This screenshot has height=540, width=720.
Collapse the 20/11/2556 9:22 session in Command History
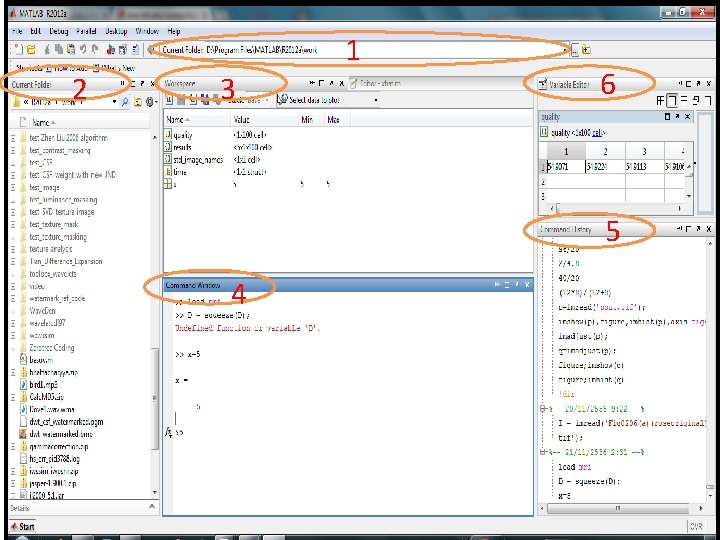pyautogui.click(x=542, y=408)
